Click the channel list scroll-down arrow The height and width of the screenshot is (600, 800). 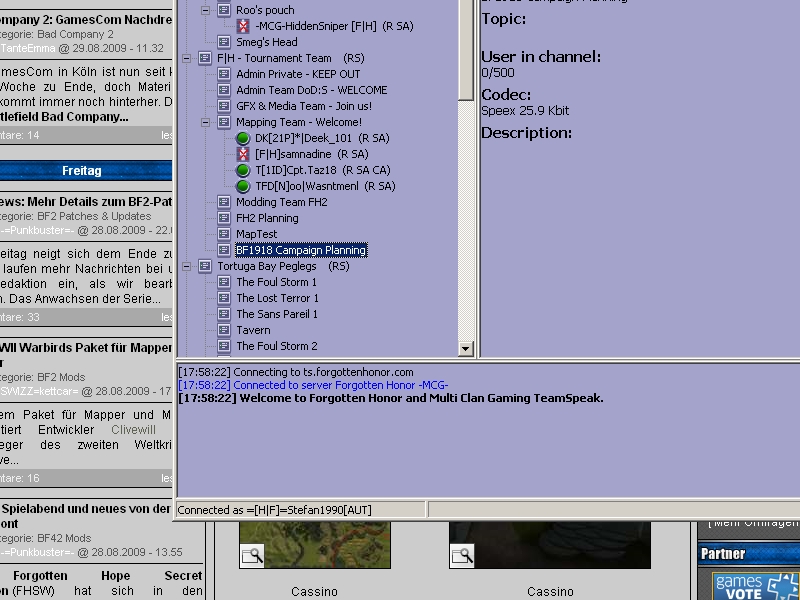[x=465, y=349]
